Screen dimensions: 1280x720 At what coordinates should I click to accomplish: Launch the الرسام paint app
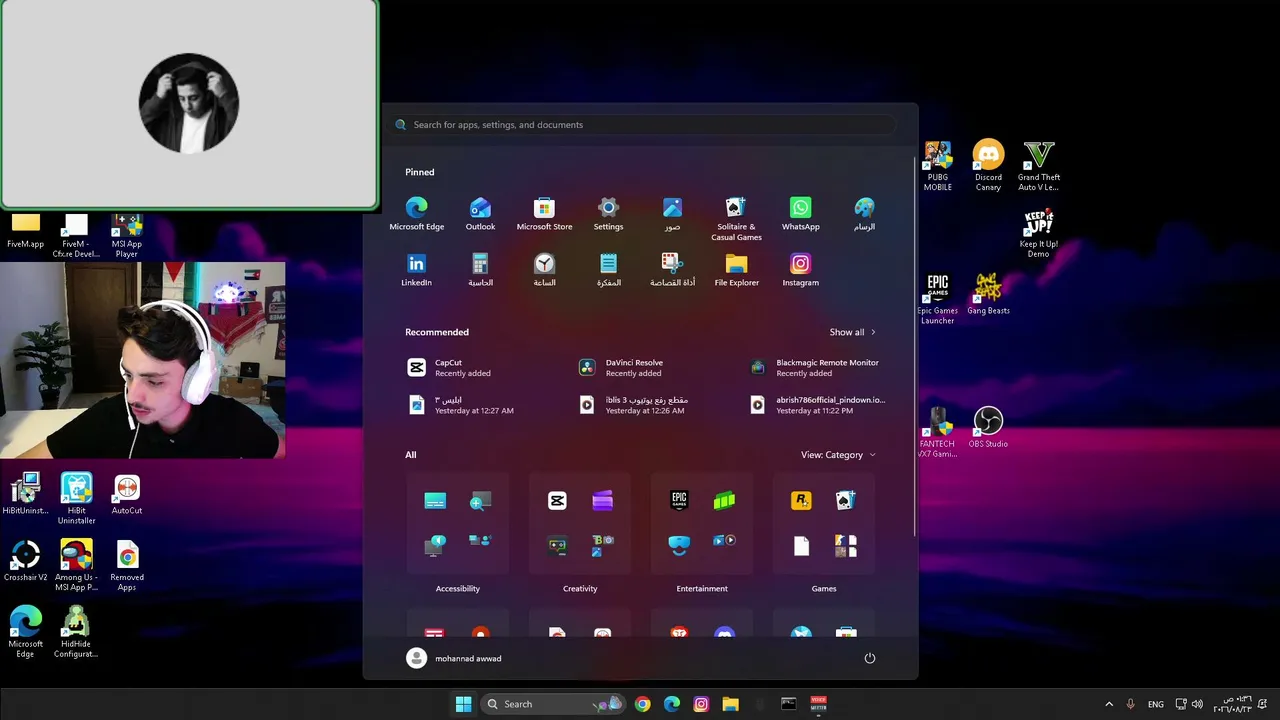tap(864, 214)
